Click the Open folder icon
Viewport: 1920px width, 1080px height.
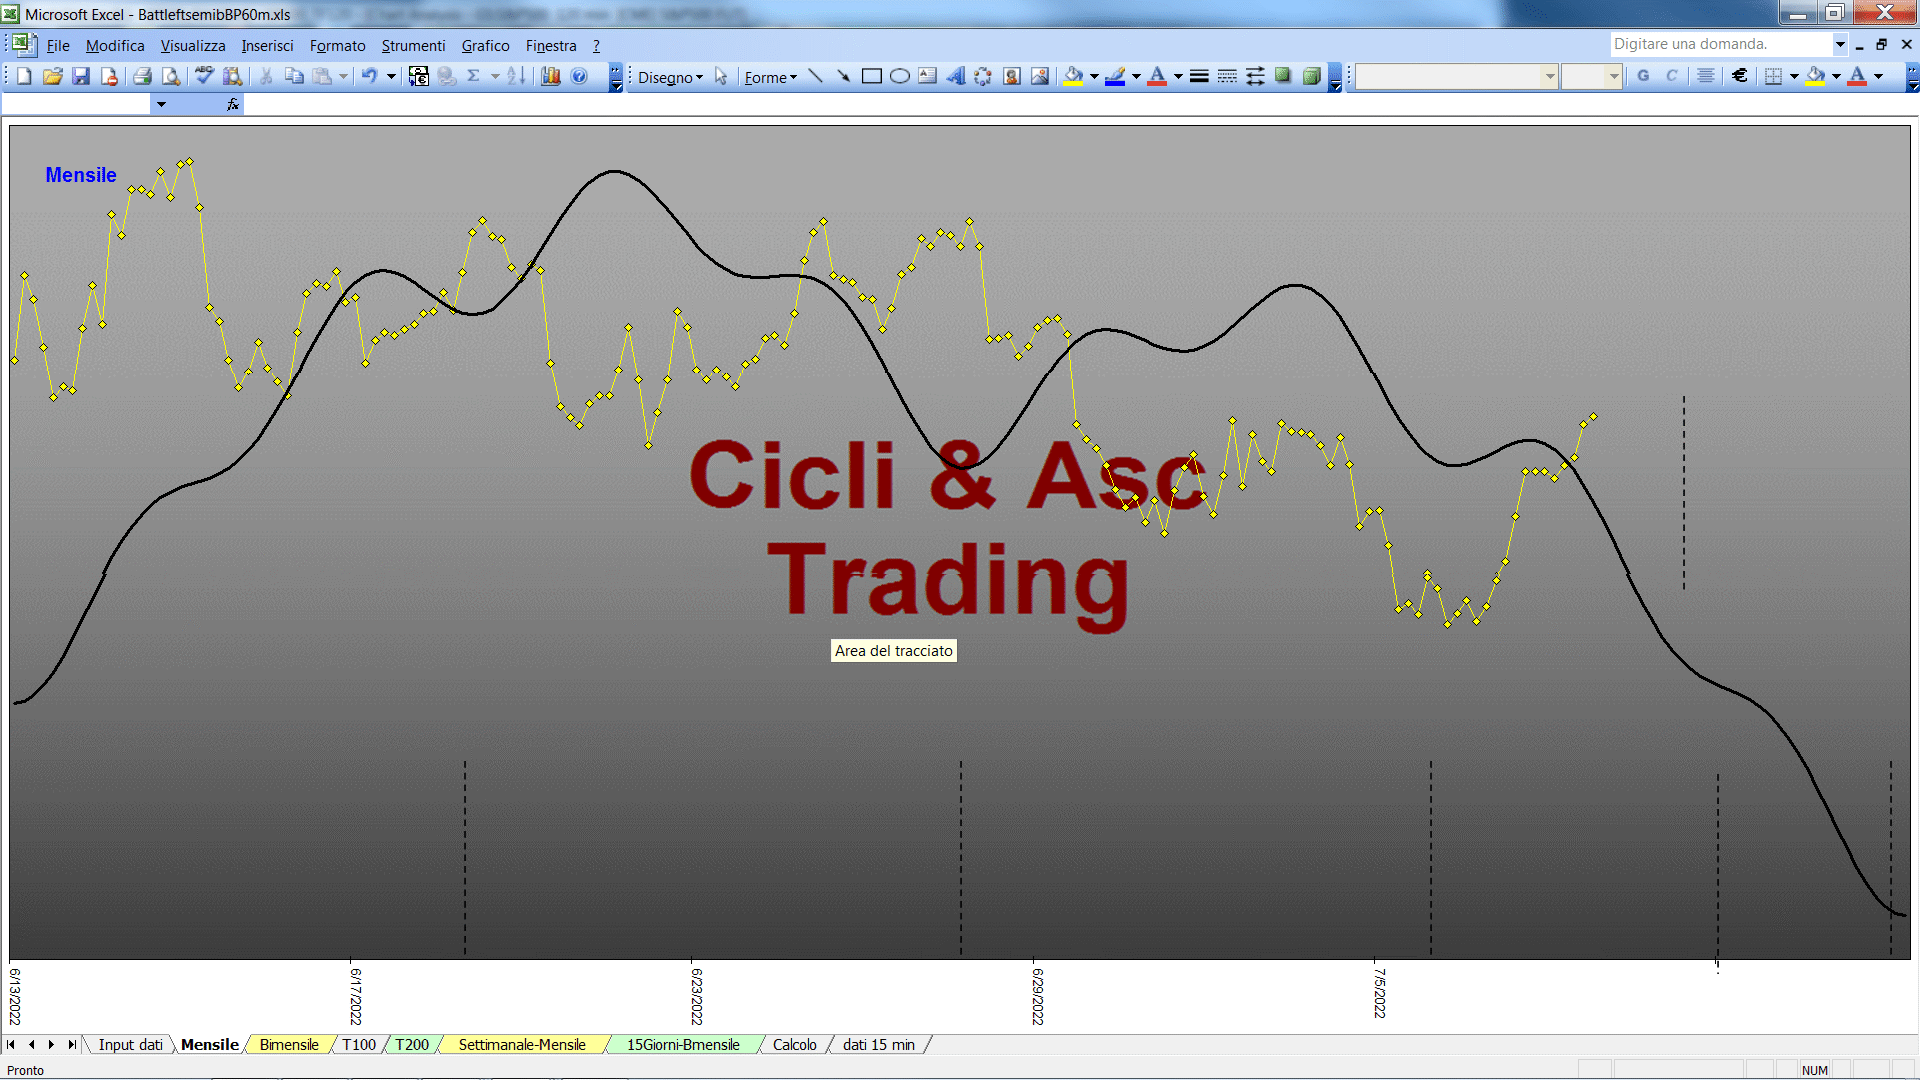coord(53,76)
